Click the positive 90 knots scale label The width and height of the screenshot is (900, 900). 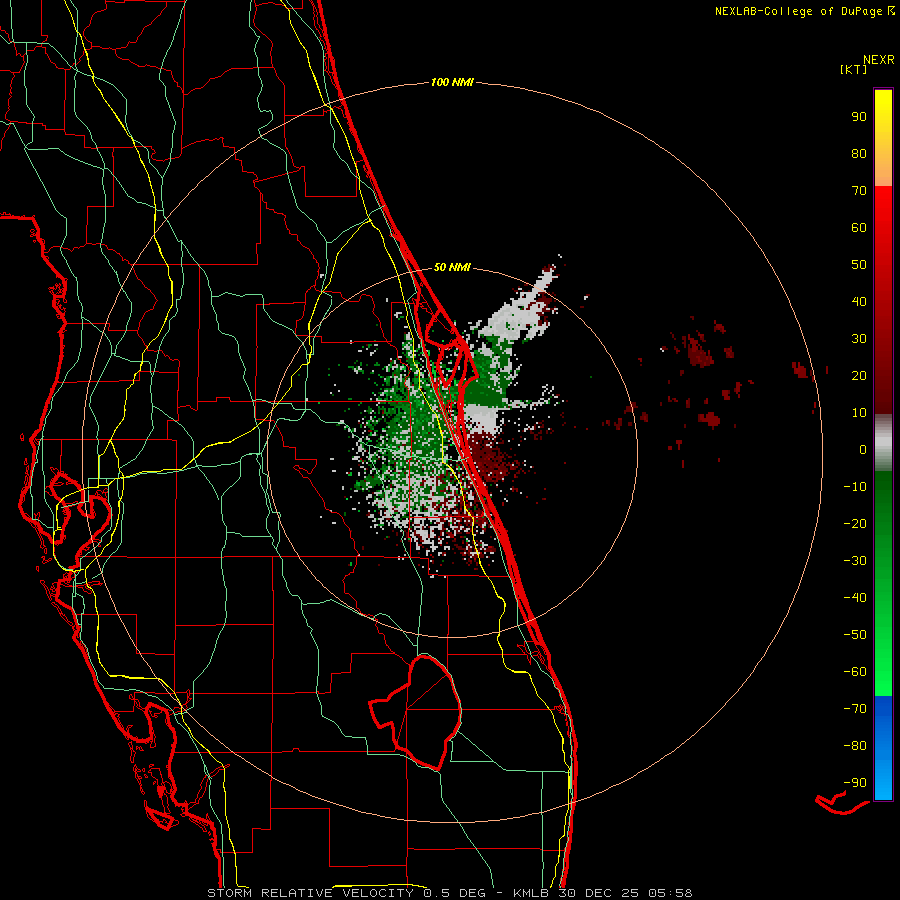click(x=859, y=117)
